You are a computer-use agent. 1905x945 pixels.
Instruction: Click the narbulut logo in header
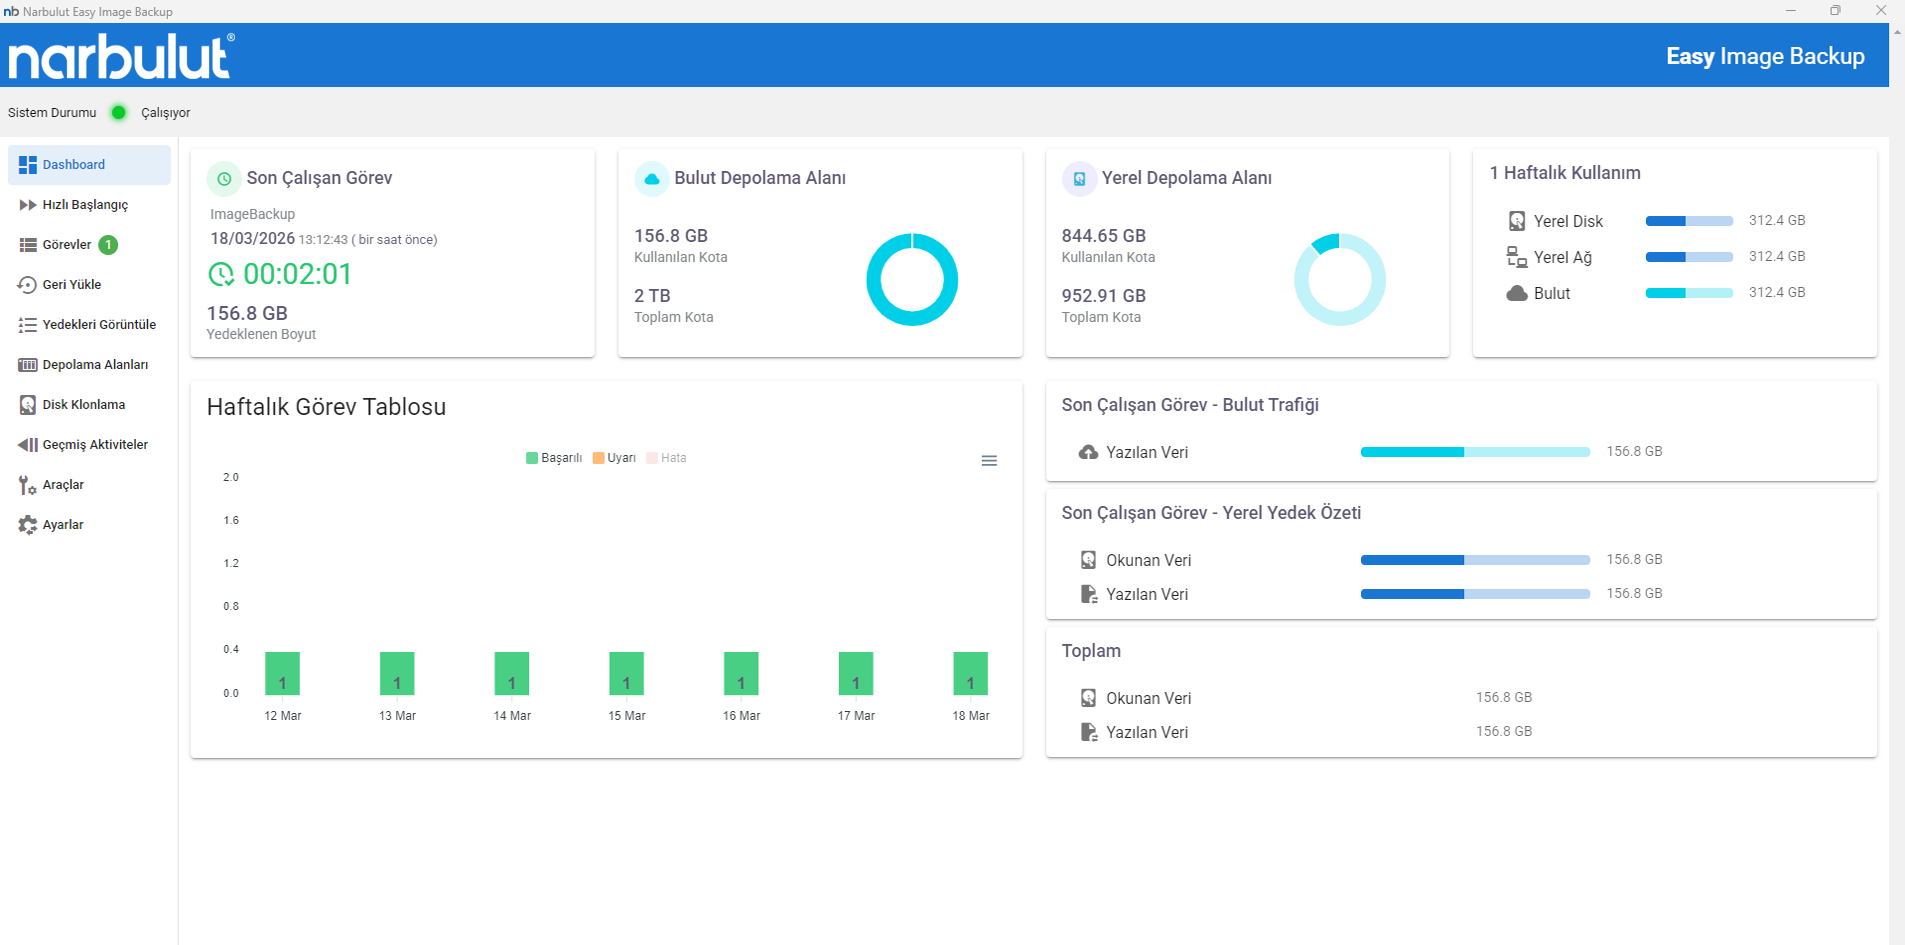click(x=121, y=56)
